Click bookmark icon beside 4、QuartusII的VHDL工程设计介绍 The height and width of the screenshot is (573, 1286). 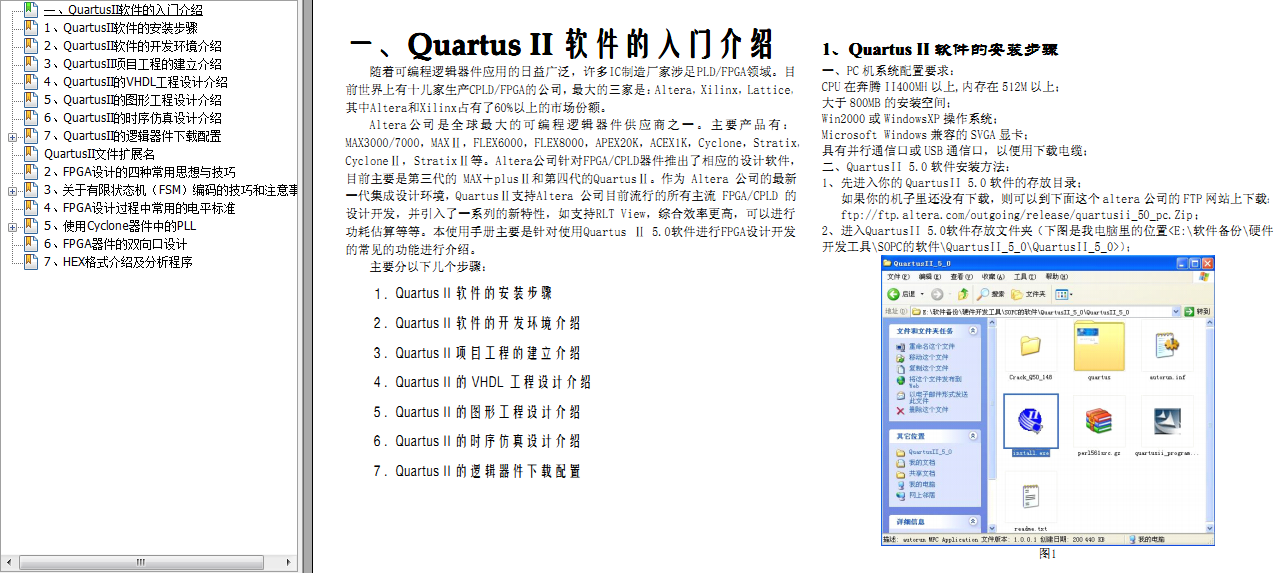point(31,82)
